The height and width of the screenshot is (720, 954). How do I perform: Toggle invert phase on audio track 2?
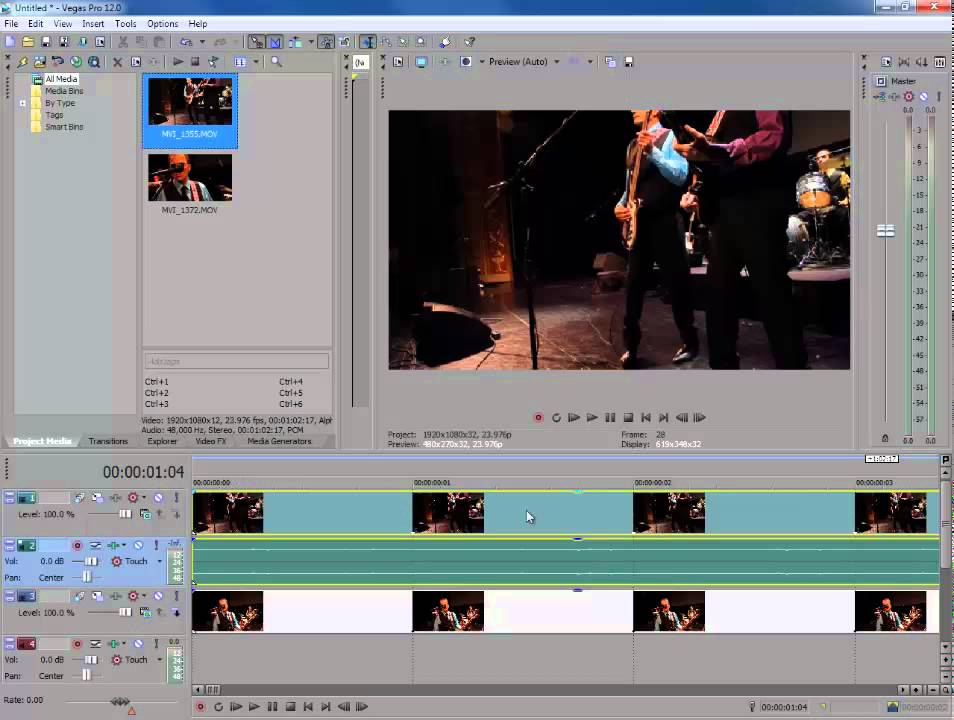[96, 545]
